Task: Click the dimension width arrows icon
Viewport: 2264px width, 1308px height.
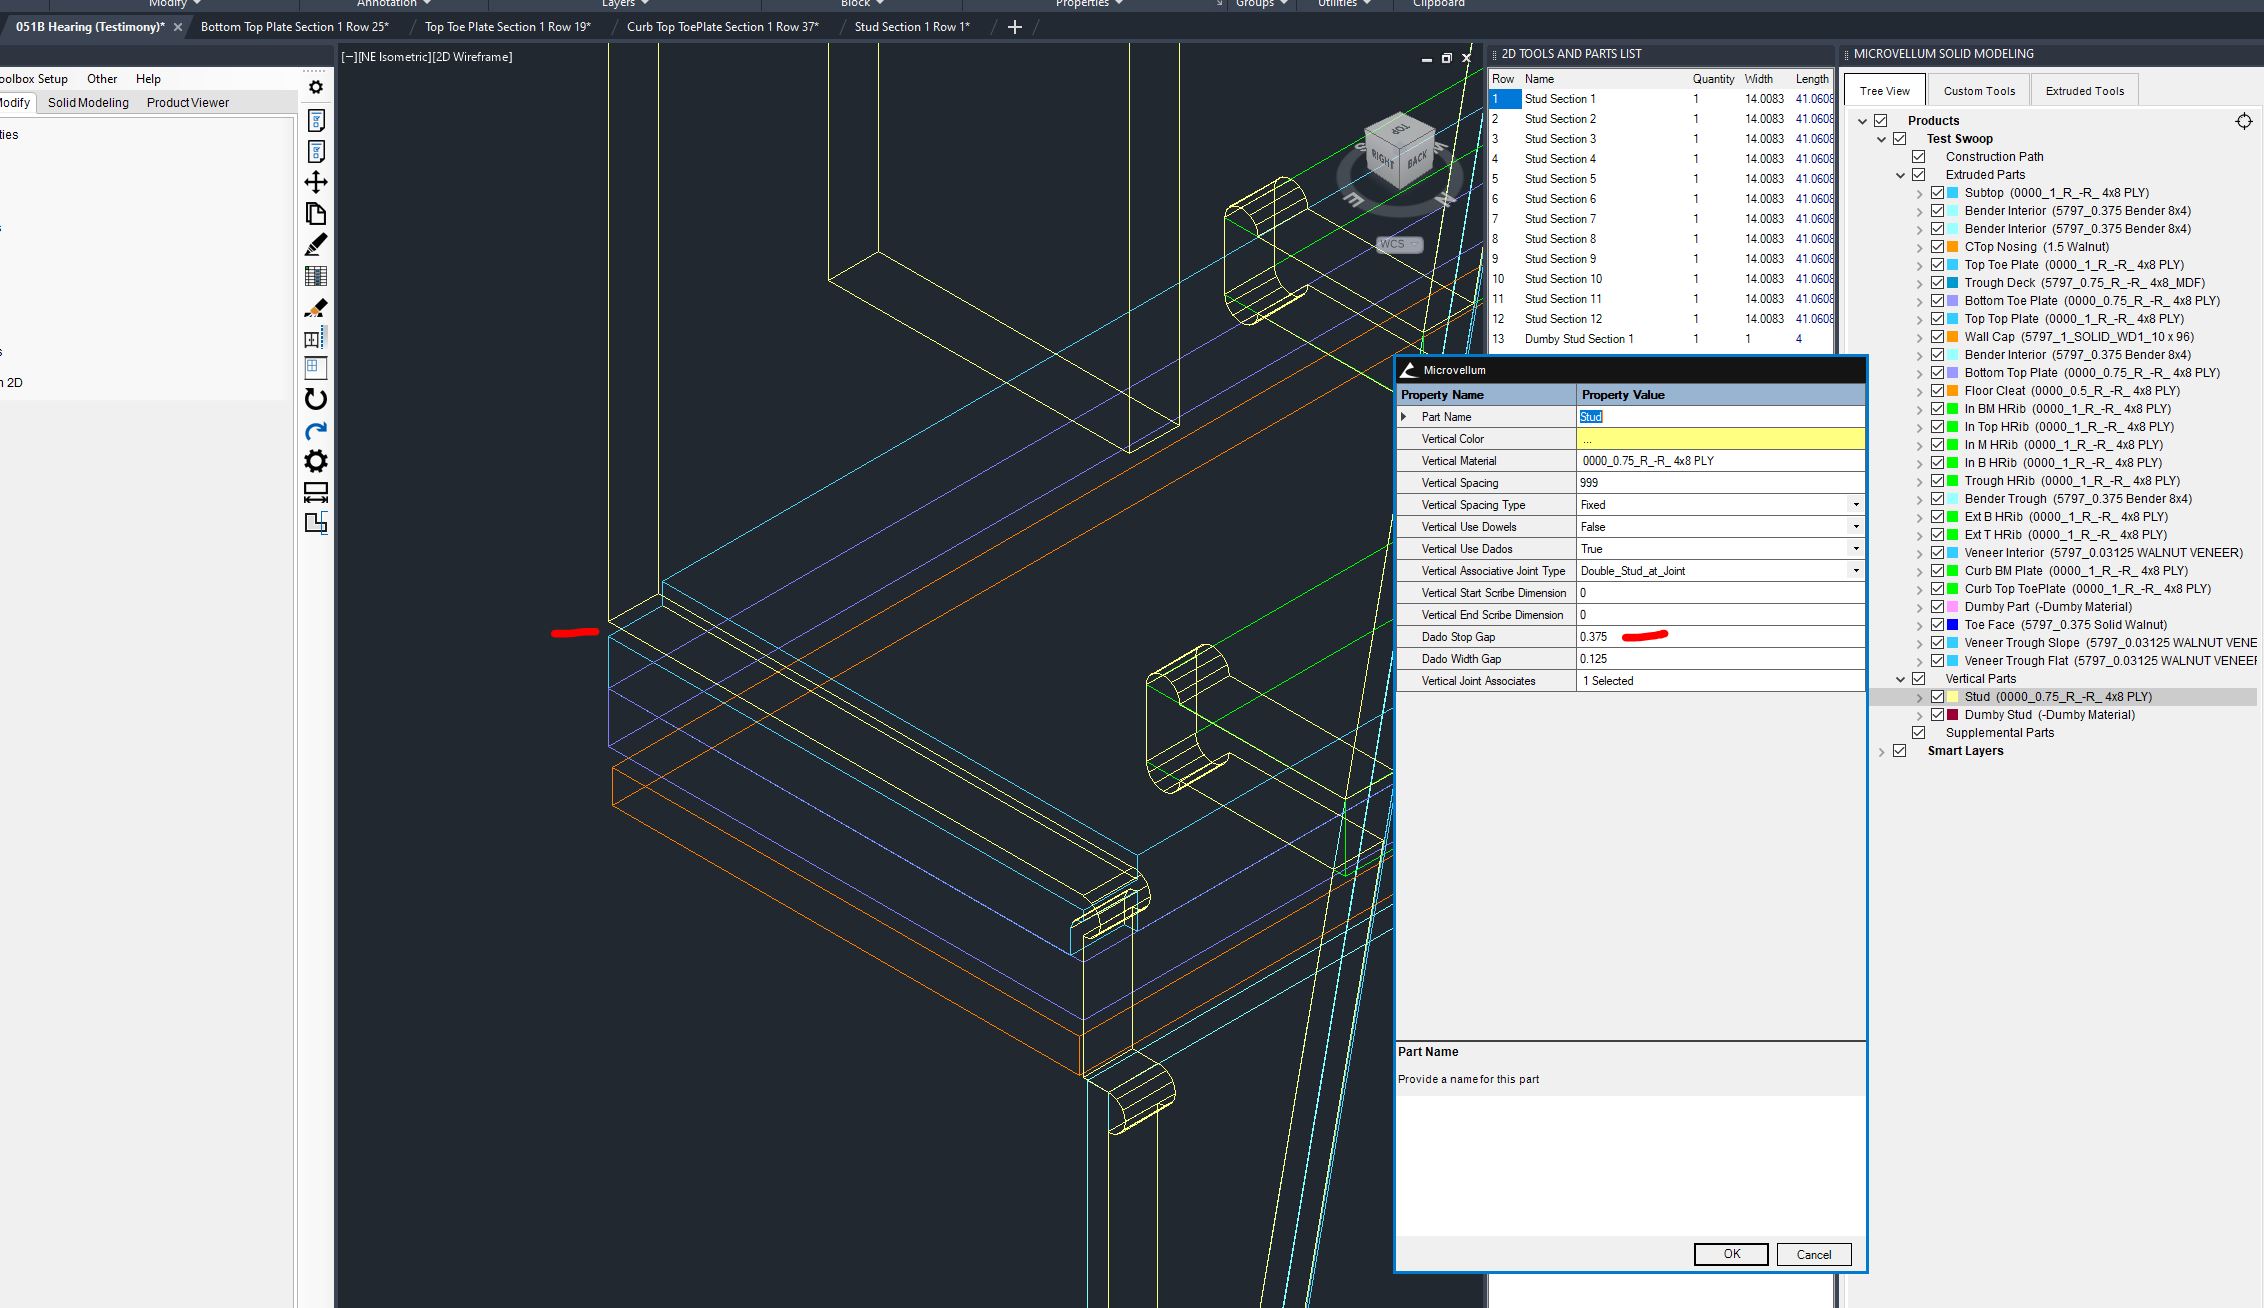Action: [316, 492]
